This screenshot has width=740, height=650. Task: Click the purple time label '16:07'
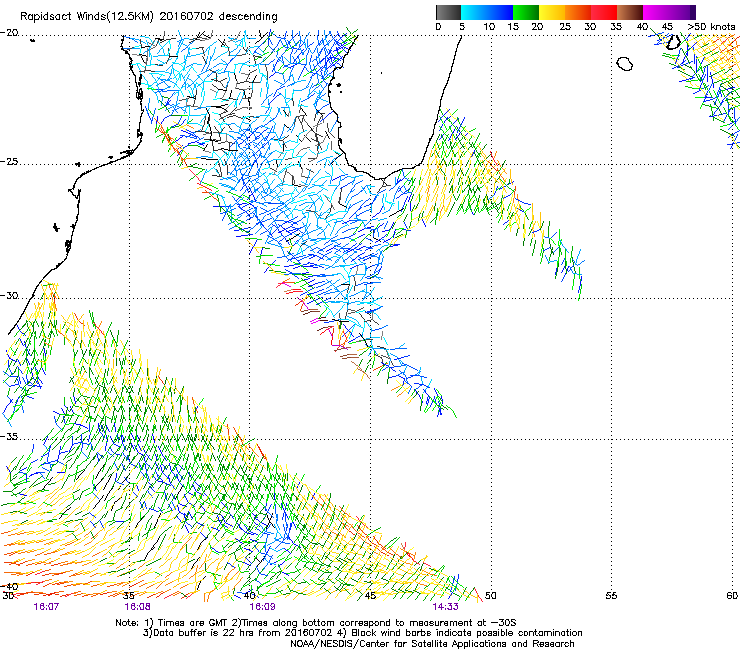(46, 607)
